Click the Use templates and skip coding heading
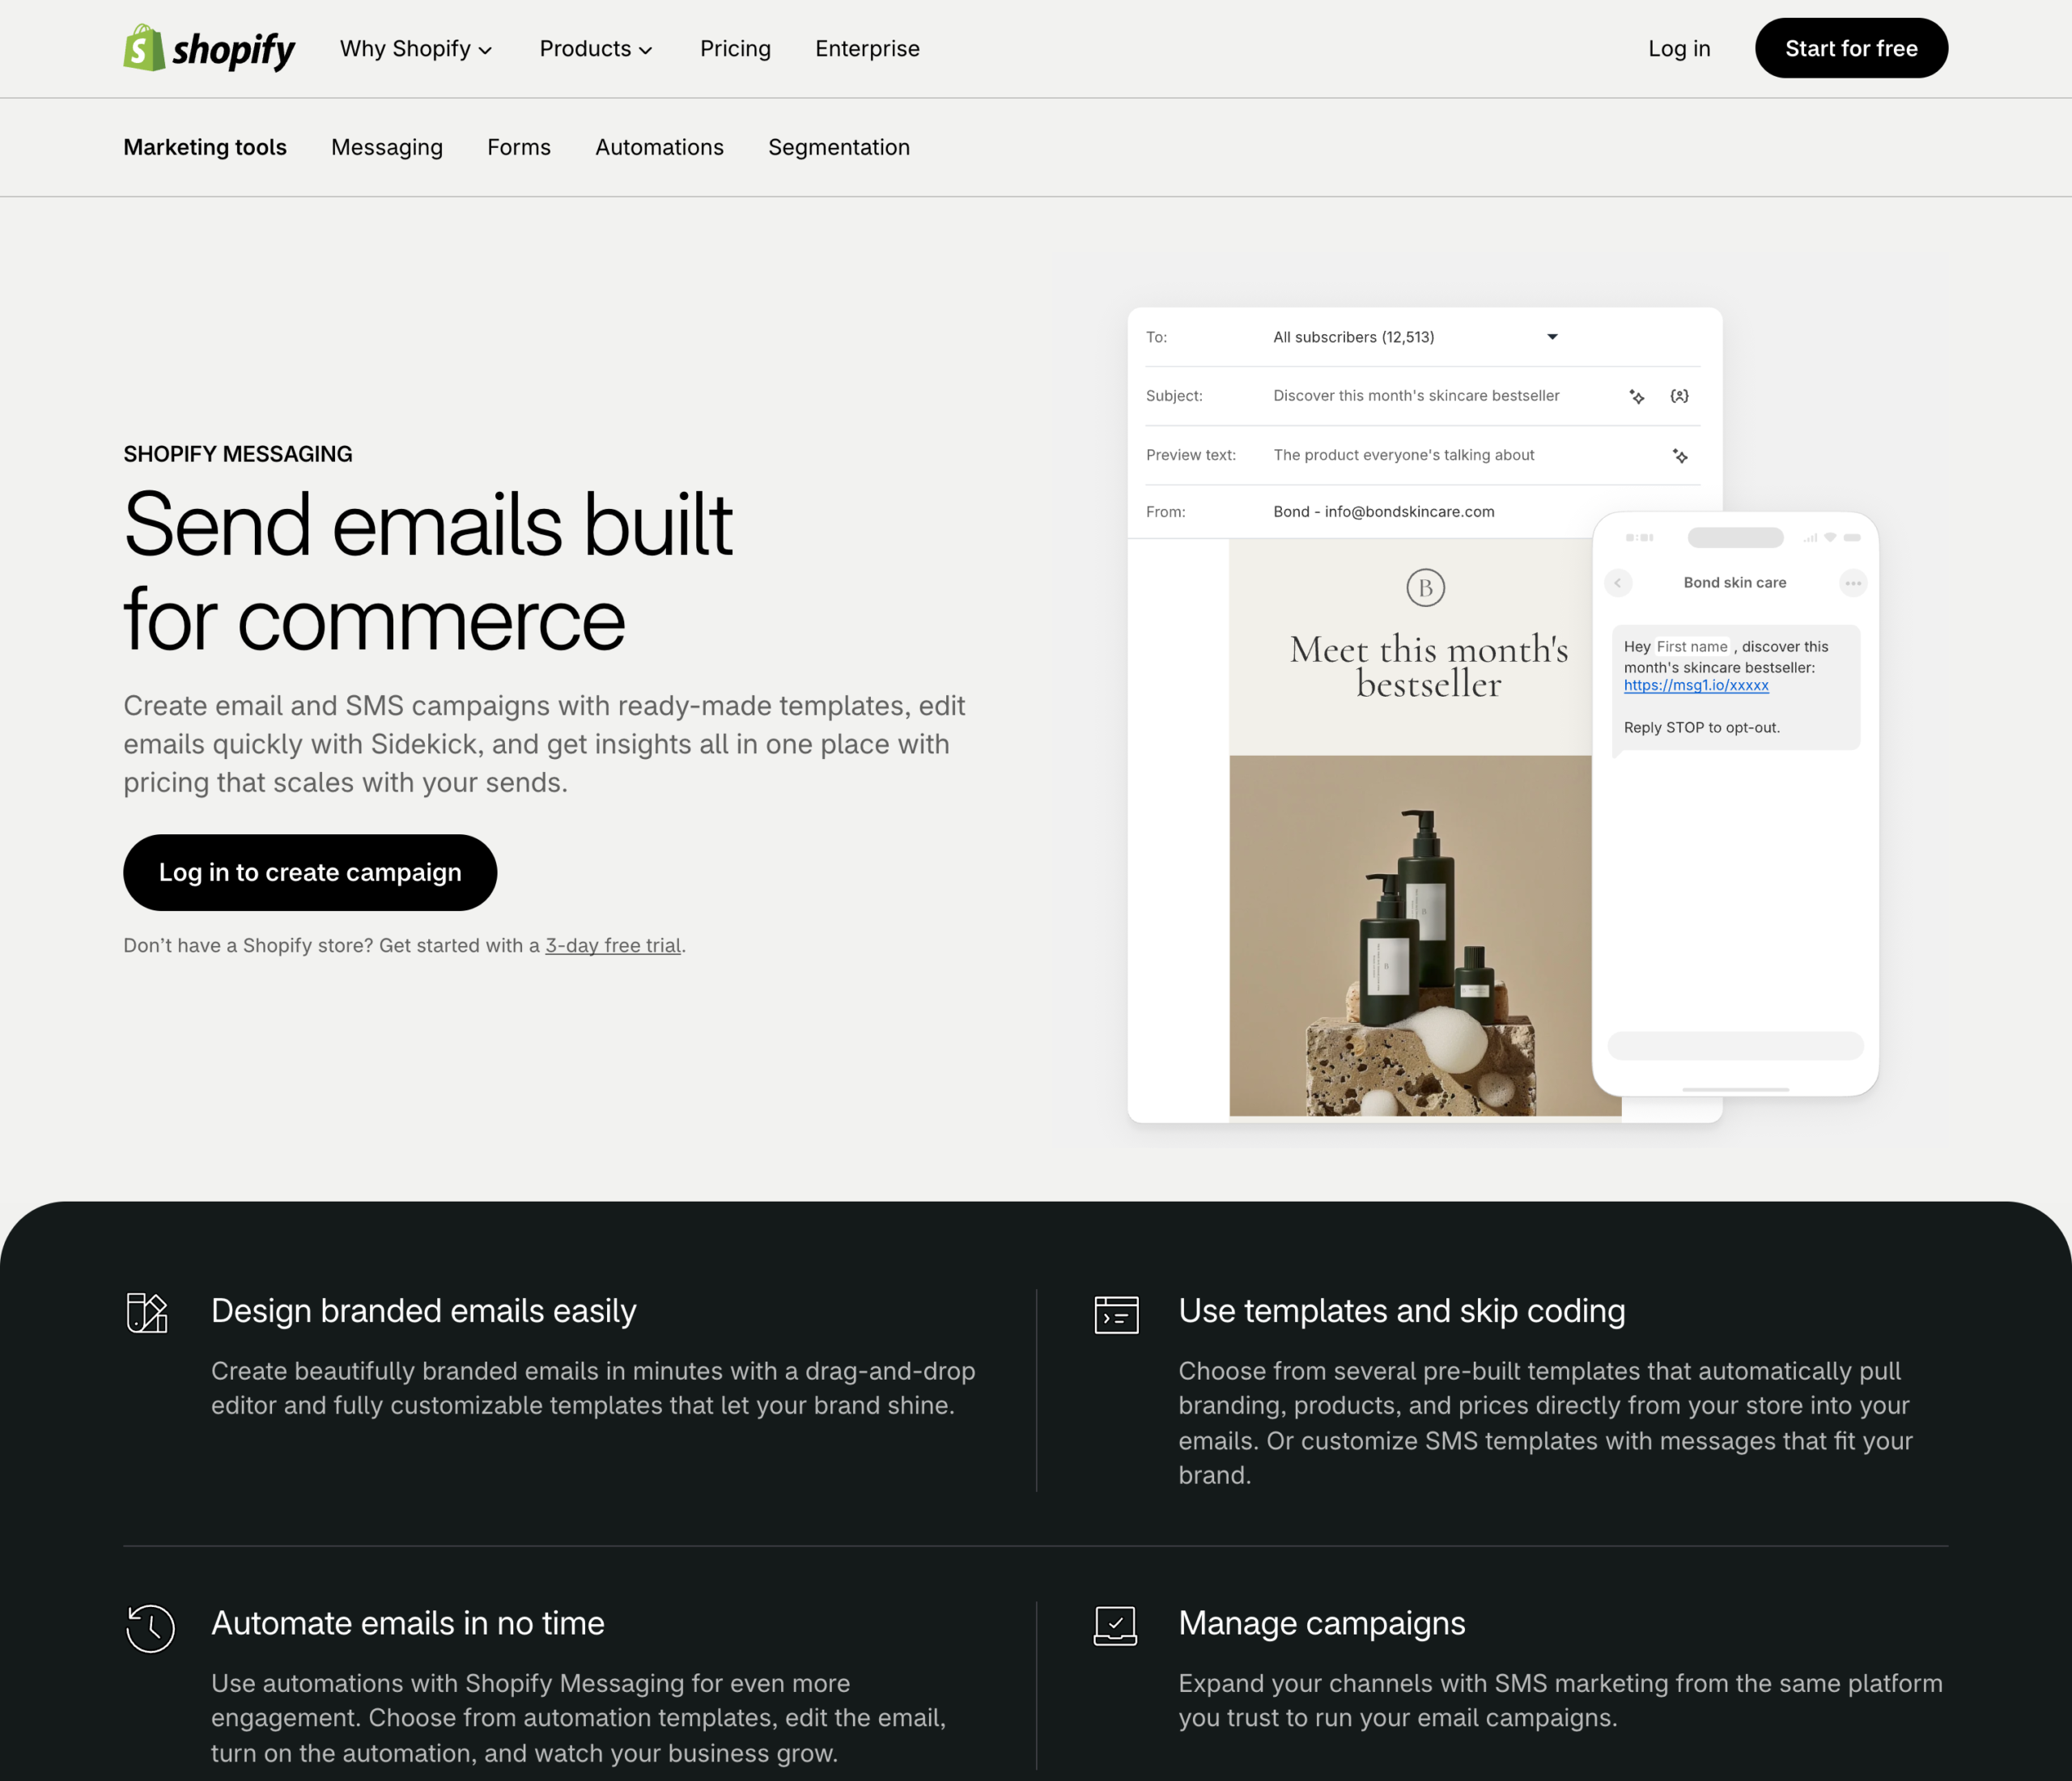 (1402, 1311)
